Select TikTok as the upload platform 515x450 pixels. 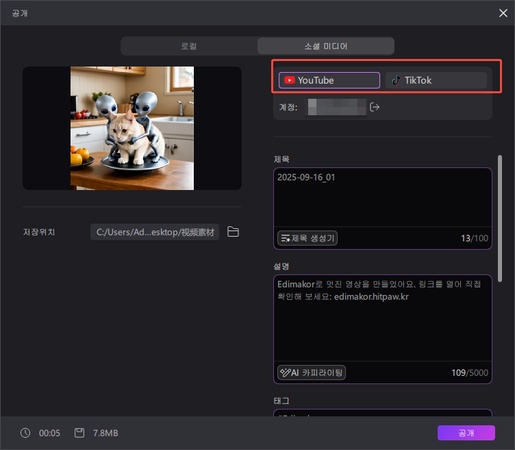coord(436,80)
